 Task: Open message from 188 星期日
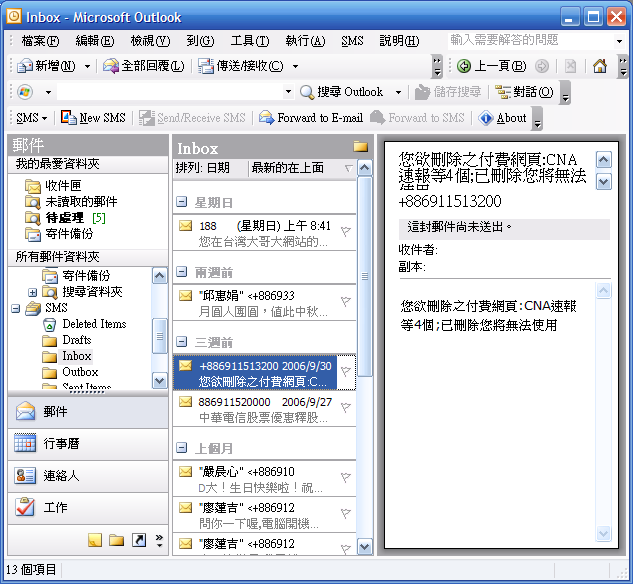point(264,233)
